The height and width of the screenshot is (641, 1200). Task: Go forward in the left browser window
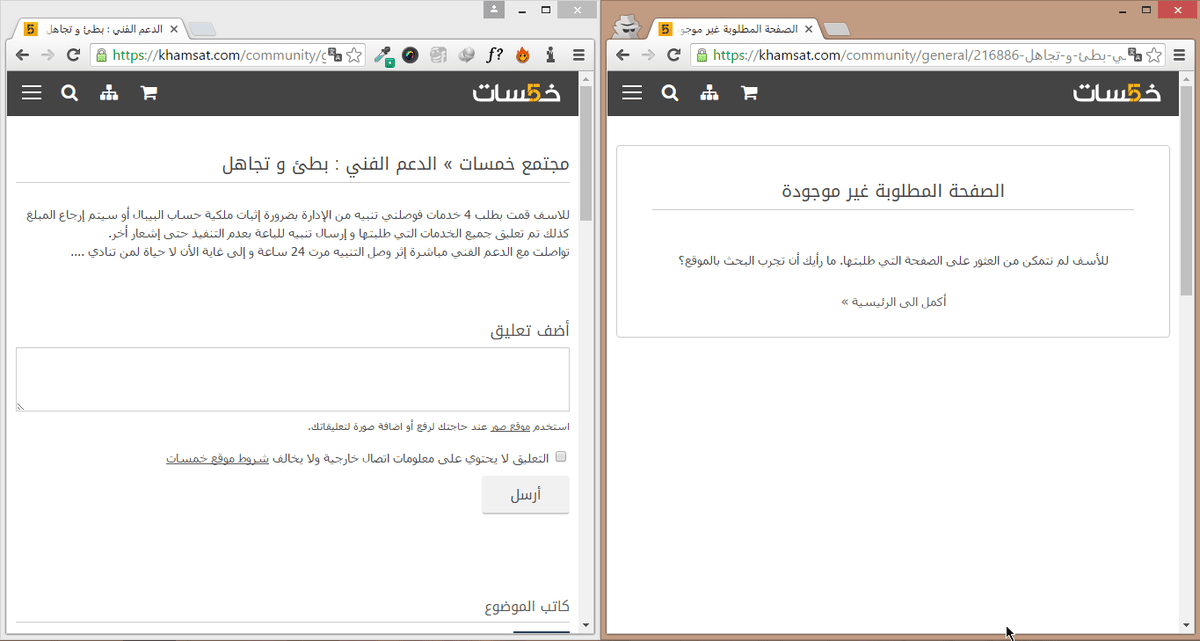(x=47, y=55)
